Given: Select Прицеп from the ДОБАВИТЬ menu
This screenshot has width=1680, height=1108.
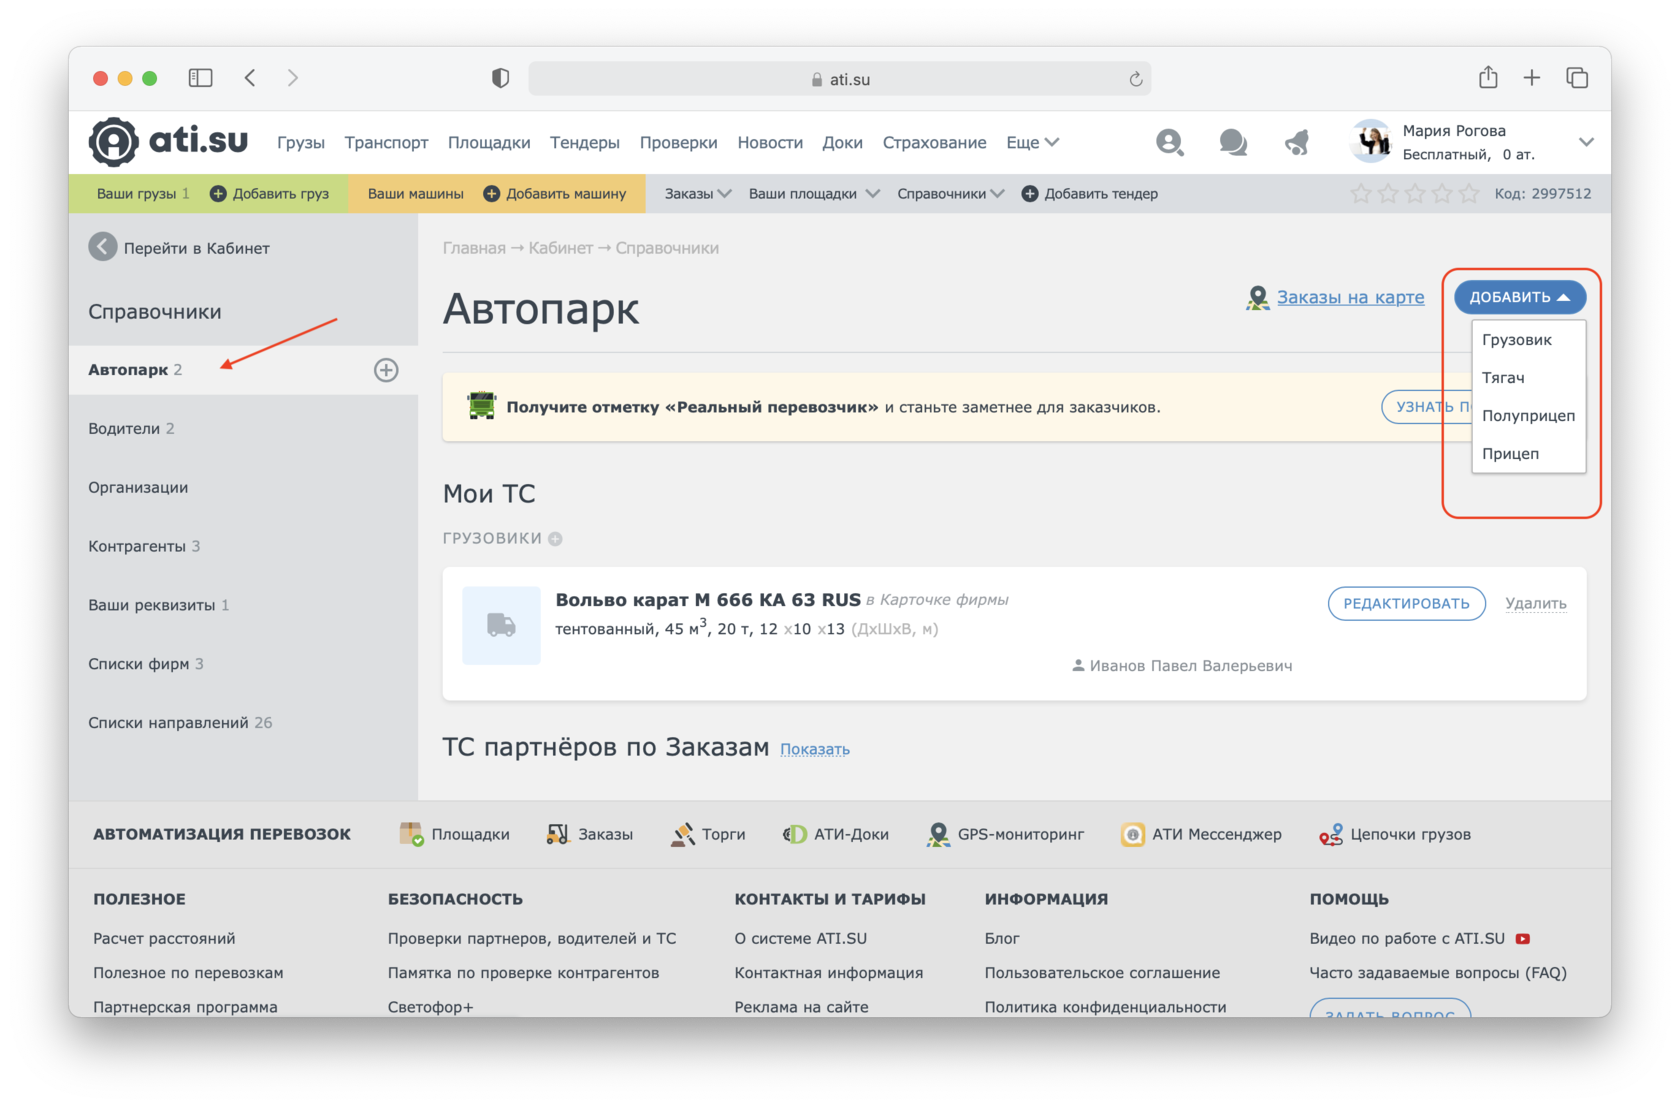Looking at the screenshot, I should (1528, 454).
